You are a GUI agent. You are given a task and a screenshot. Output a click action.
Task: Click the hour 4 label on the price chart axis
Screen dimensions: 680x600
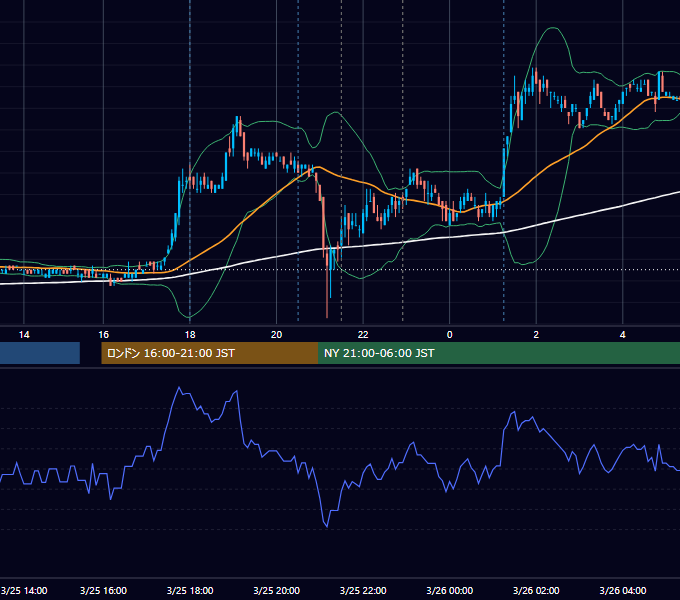tap(623, 335)
